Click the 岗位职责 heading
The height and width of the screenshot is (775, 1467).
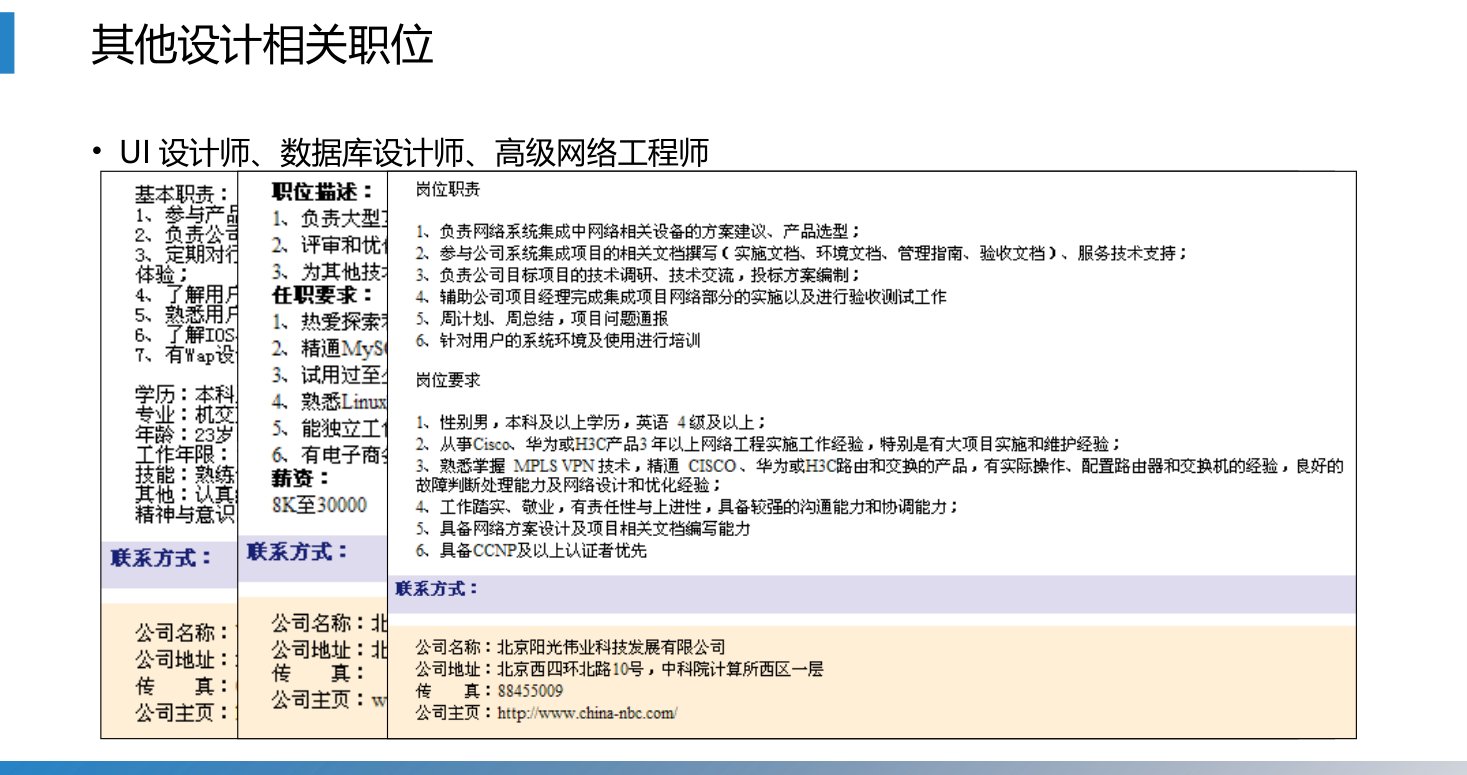448,189
